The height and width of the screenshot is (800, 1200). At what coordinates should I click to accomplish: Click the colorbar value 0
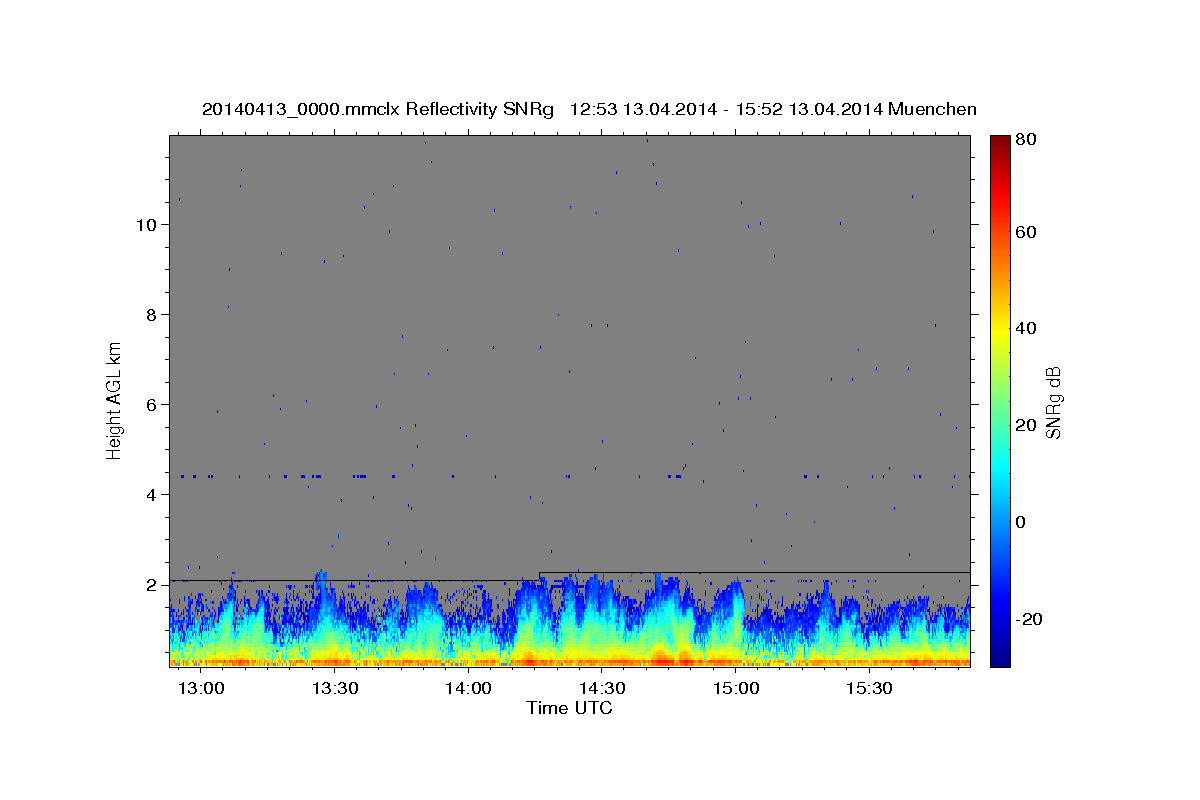pos(1022,522)
